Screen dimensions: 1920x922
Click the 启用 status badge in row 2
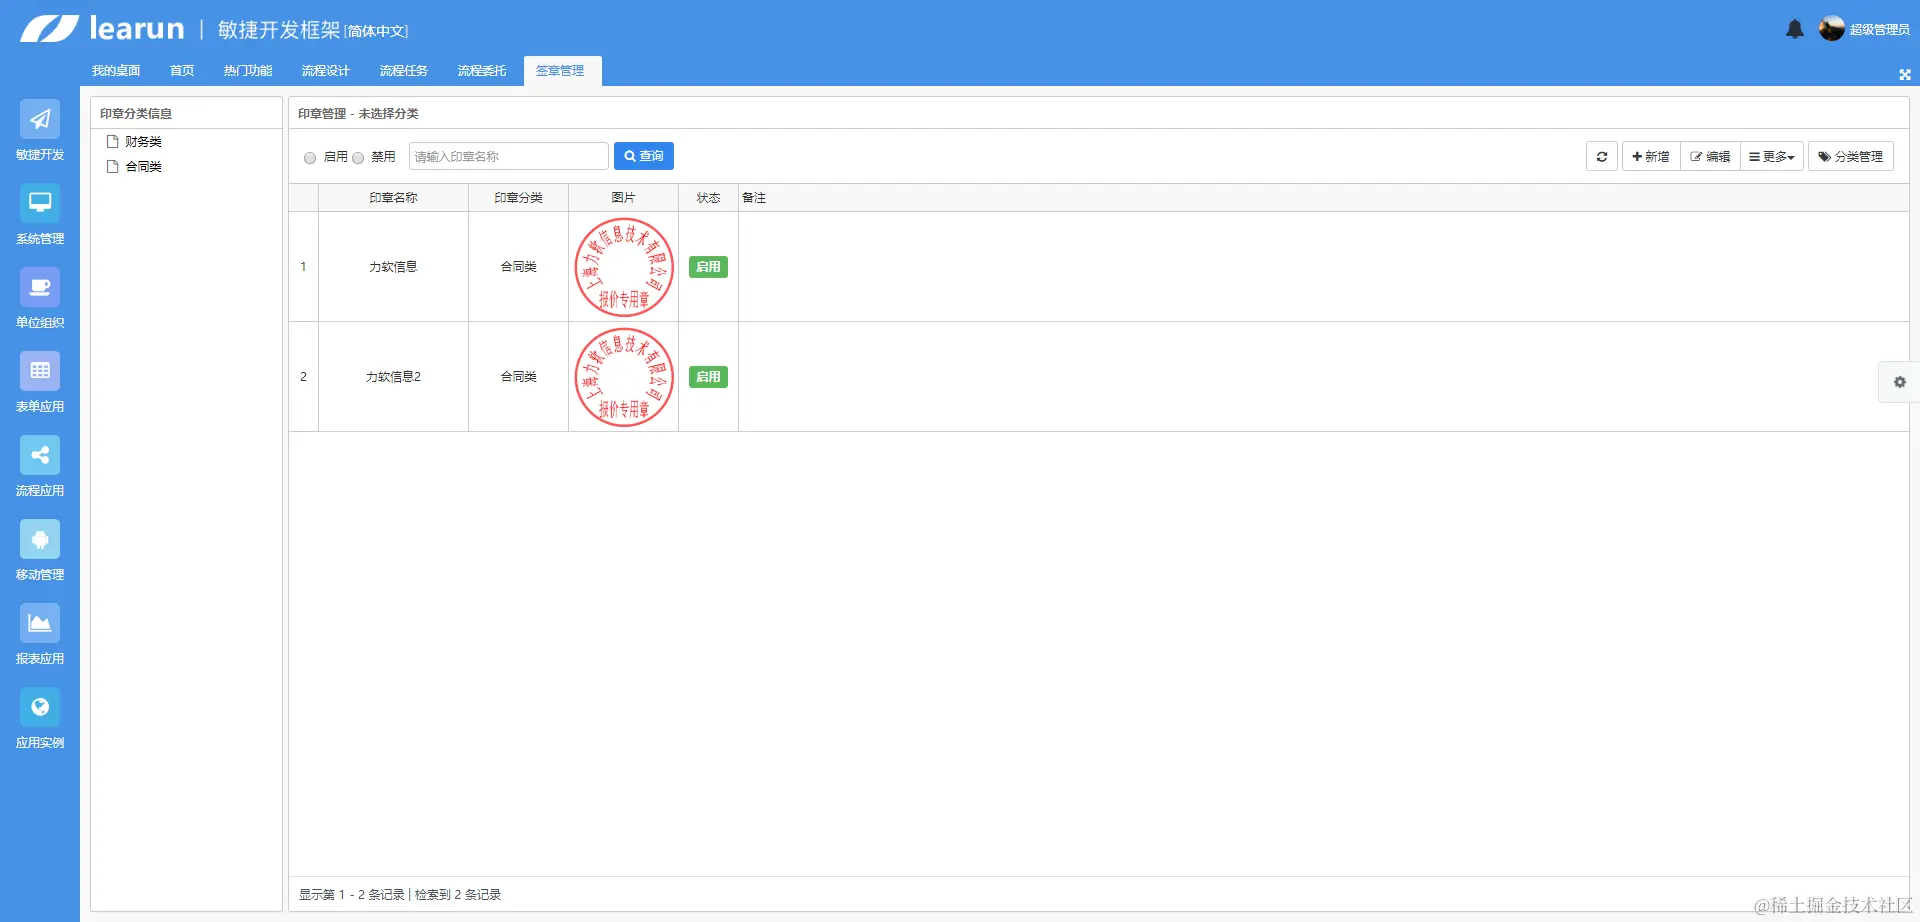click(708, 377)
